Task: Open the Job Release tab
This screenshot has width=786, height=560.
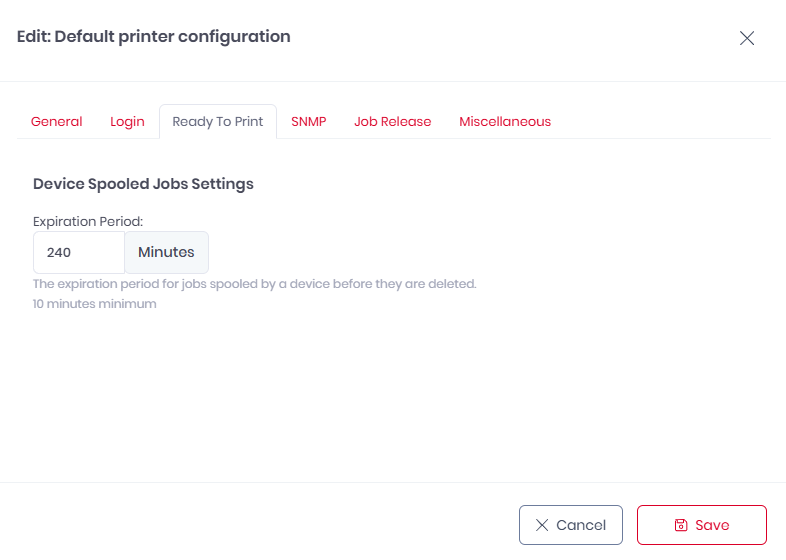Action: (392, 121)
